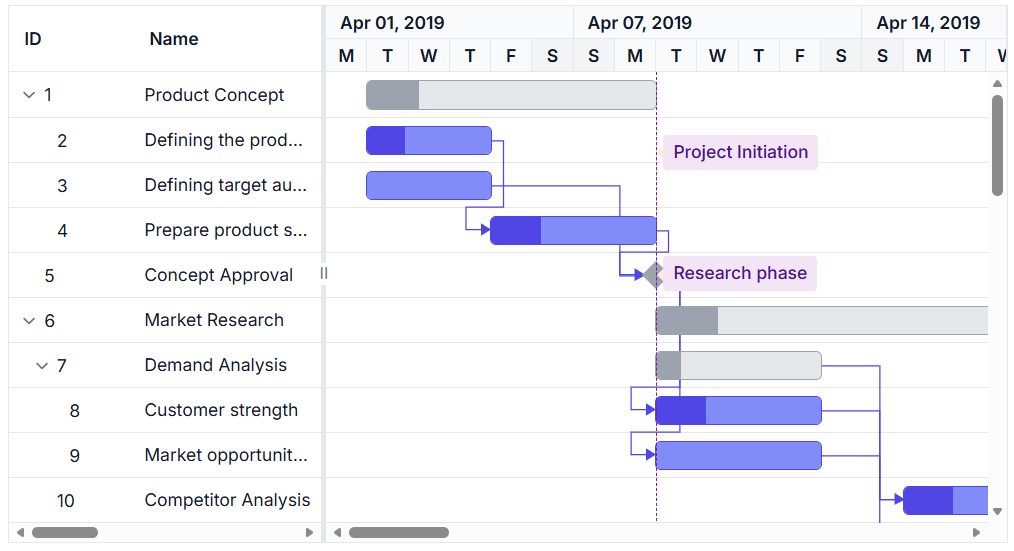Image resolution: width=1014 pixels, height=551 pixels.
Task: Click the Apr 01, 2019 week header
Action: pyautogui.click(x=449, y=23)
